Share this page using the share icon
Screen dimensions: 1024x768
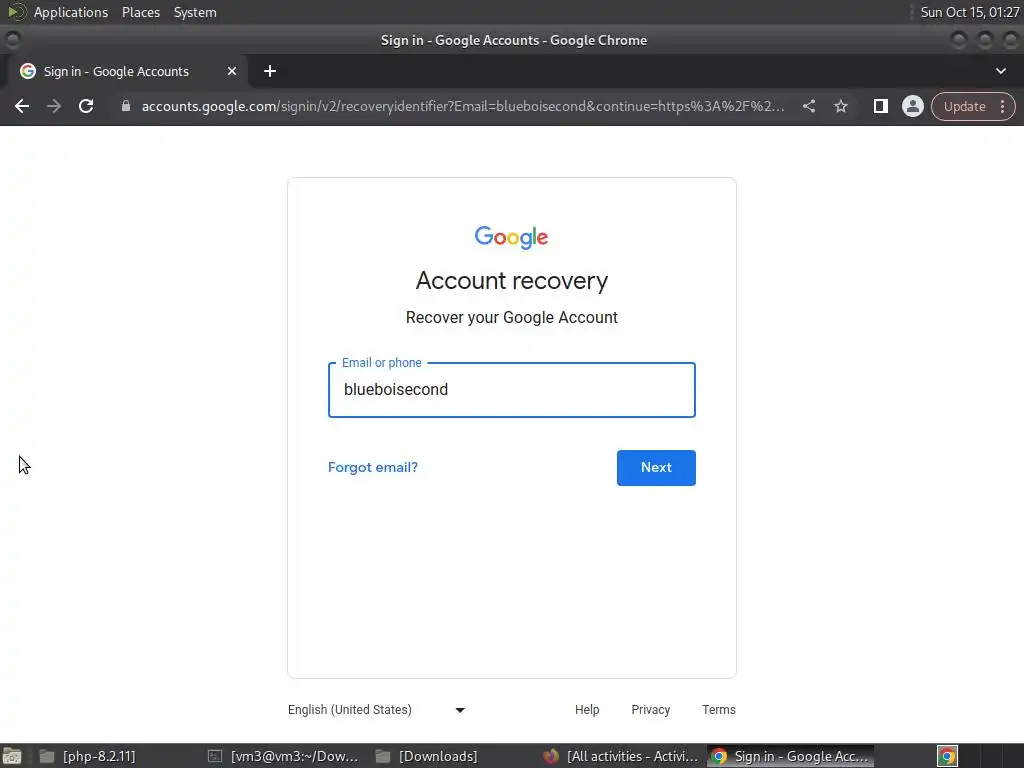(x=808, y=106)
